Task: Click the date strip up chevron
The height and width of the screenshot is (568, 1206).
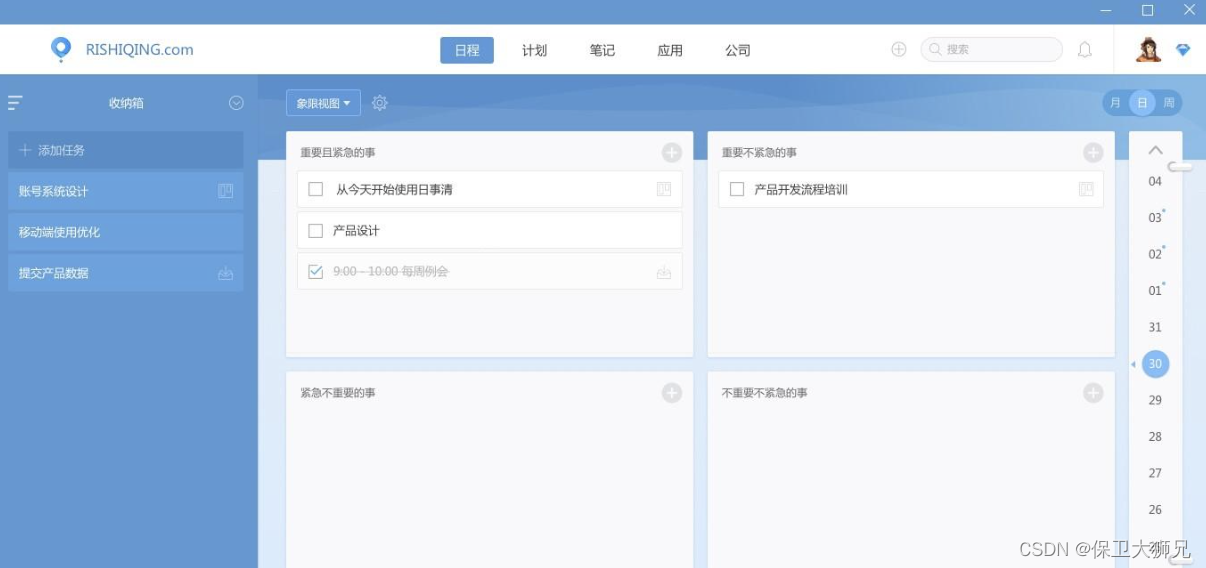Action: [x=1155, y=150]
